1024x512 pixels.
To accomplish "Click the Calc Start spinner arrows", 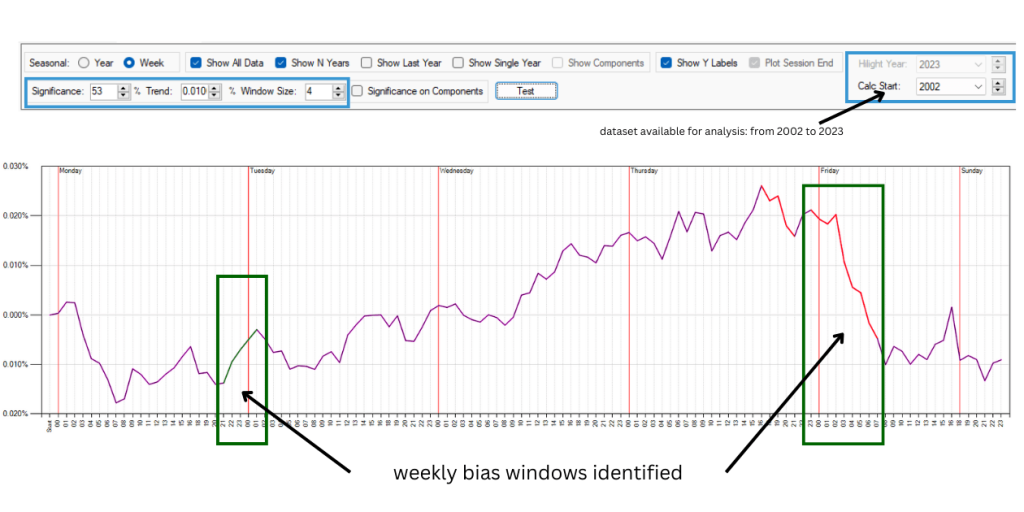I will click(x=998, y=86).
